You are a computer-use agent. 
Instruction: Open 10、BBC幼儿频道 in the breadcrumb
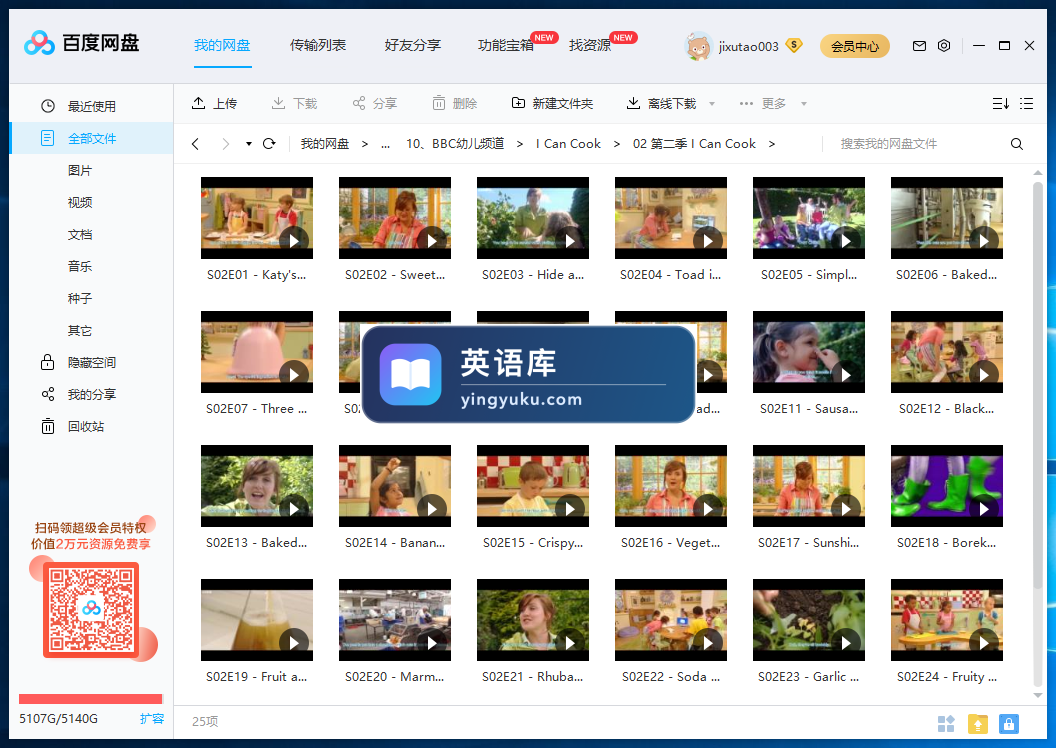coord(455,144)
